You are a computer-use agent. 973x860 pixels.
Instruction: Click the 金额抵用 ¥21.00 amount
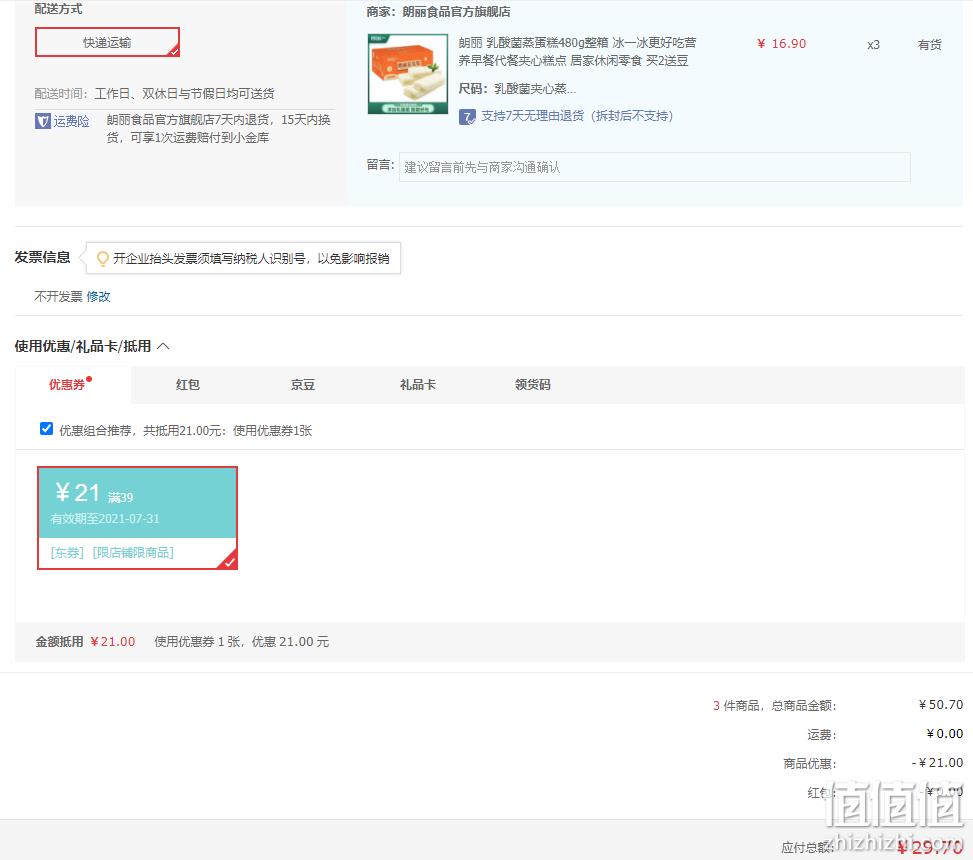pos(113,642)
